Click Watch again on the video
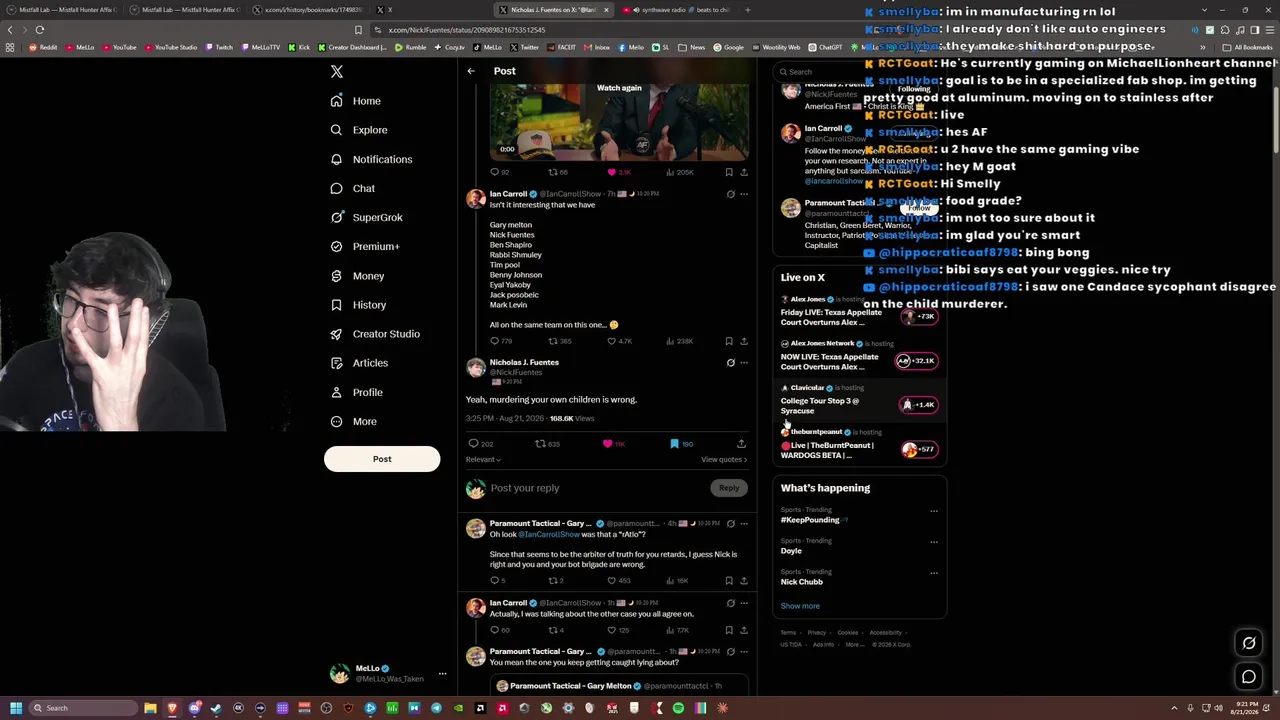This screenshot has height=720, width=1280. (x=619, y=88)
